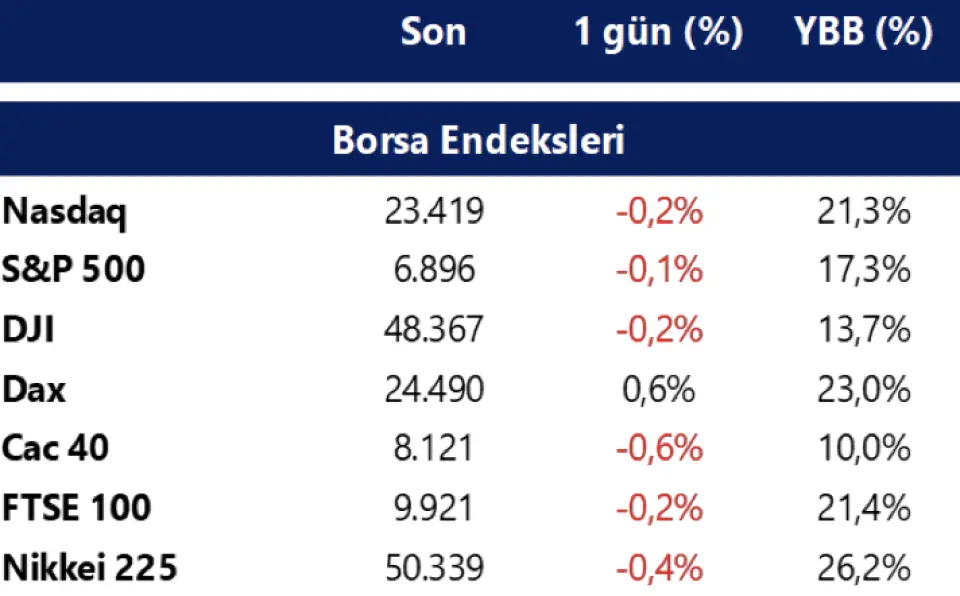Click Nikkei 225 daily change -0,4%
Image resolution: width=960 pixels, height=596 pixels.
pyautogui.click(x=659, y=568)
